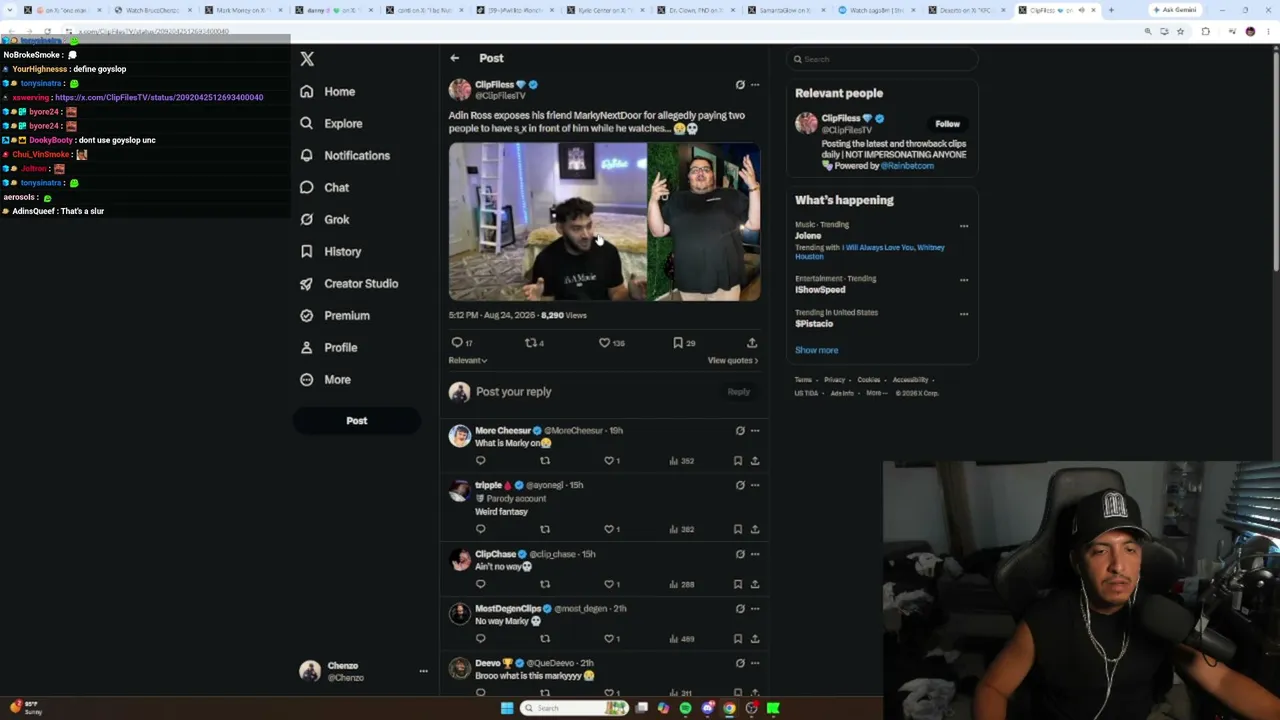Open View quotes link
Screen dimensions: 1280x720
coord(733,361)
